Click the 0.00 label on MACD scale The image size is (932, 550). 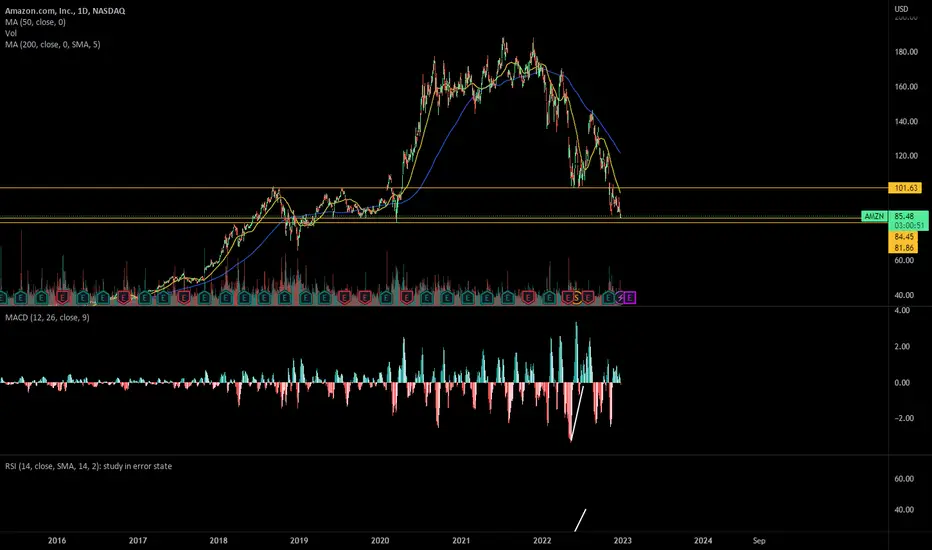(x=902, y=382)
